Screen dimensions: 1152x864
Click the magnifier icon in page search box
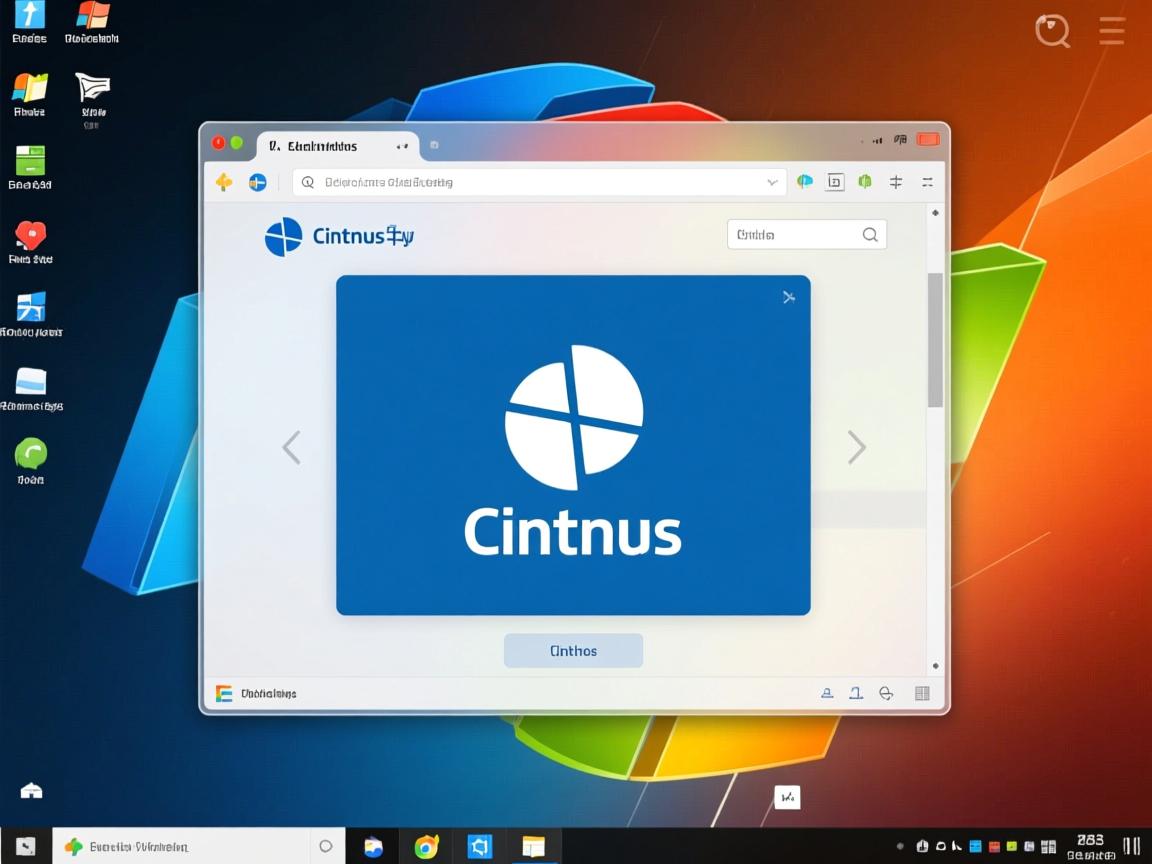click(x=870, y=235)
